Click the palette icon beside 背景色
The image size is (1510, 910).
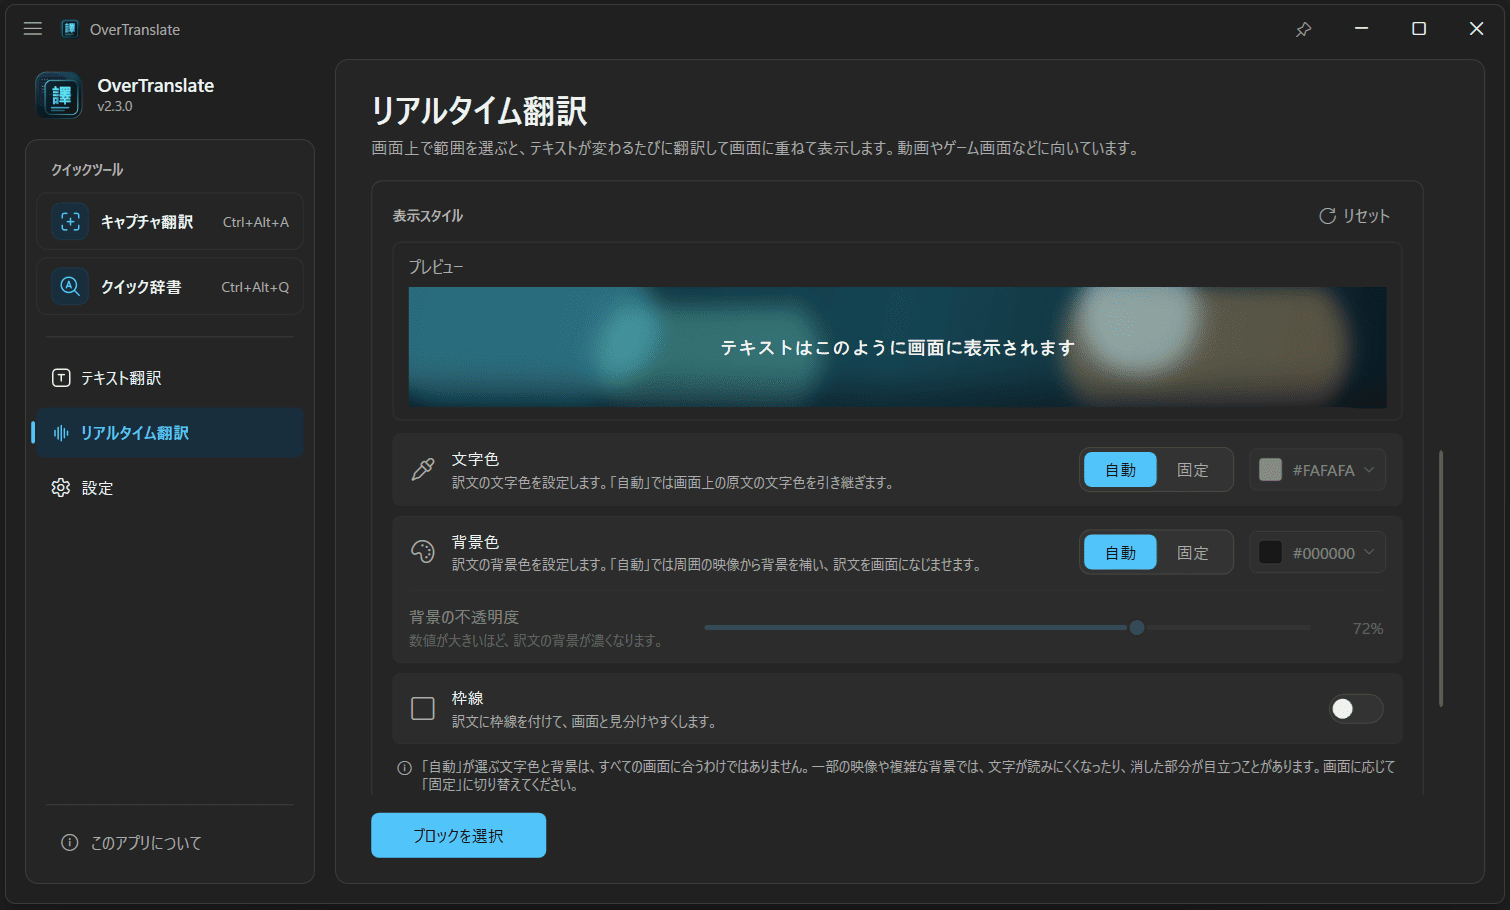423,552
